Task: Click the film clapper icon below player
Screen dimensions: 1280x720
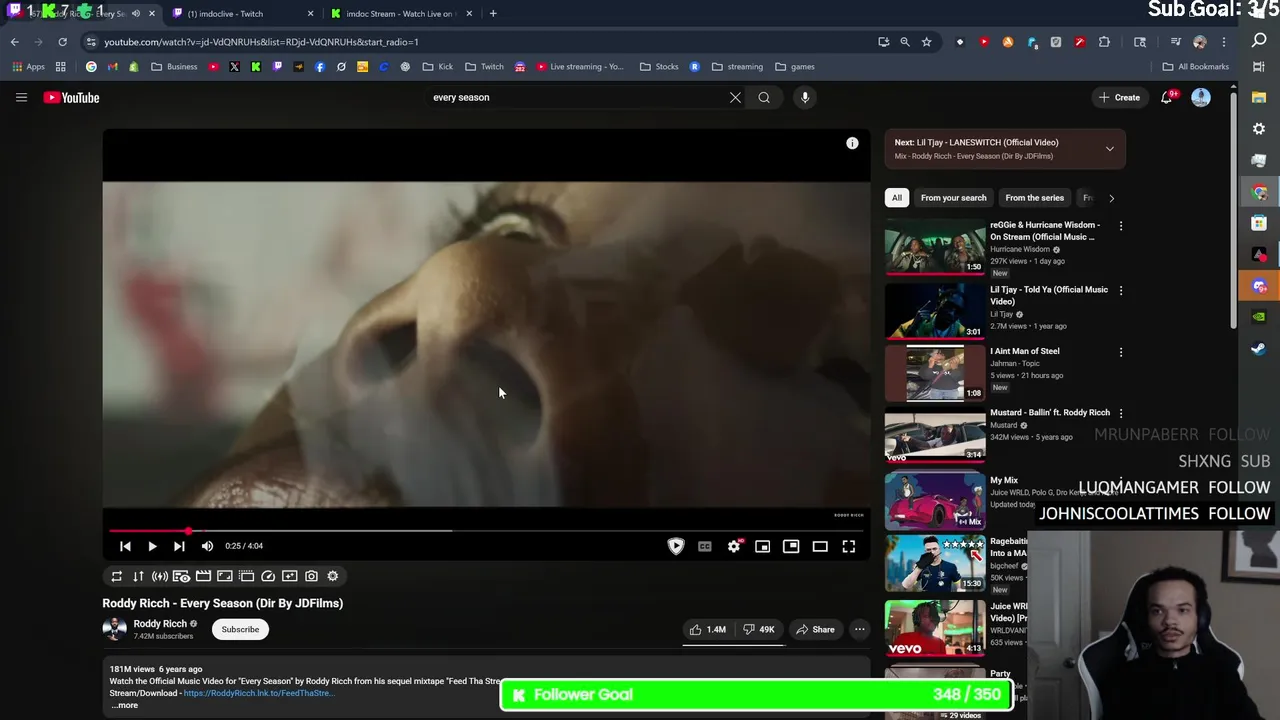Action: [x=203, y=576]
